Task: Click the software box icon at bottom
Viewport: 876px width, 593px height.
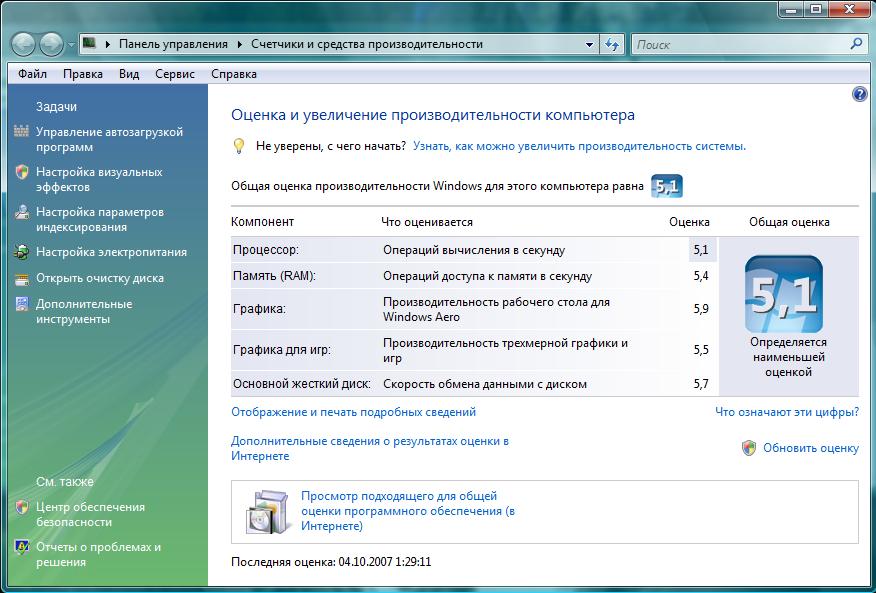Action: [x=267, y=511]
